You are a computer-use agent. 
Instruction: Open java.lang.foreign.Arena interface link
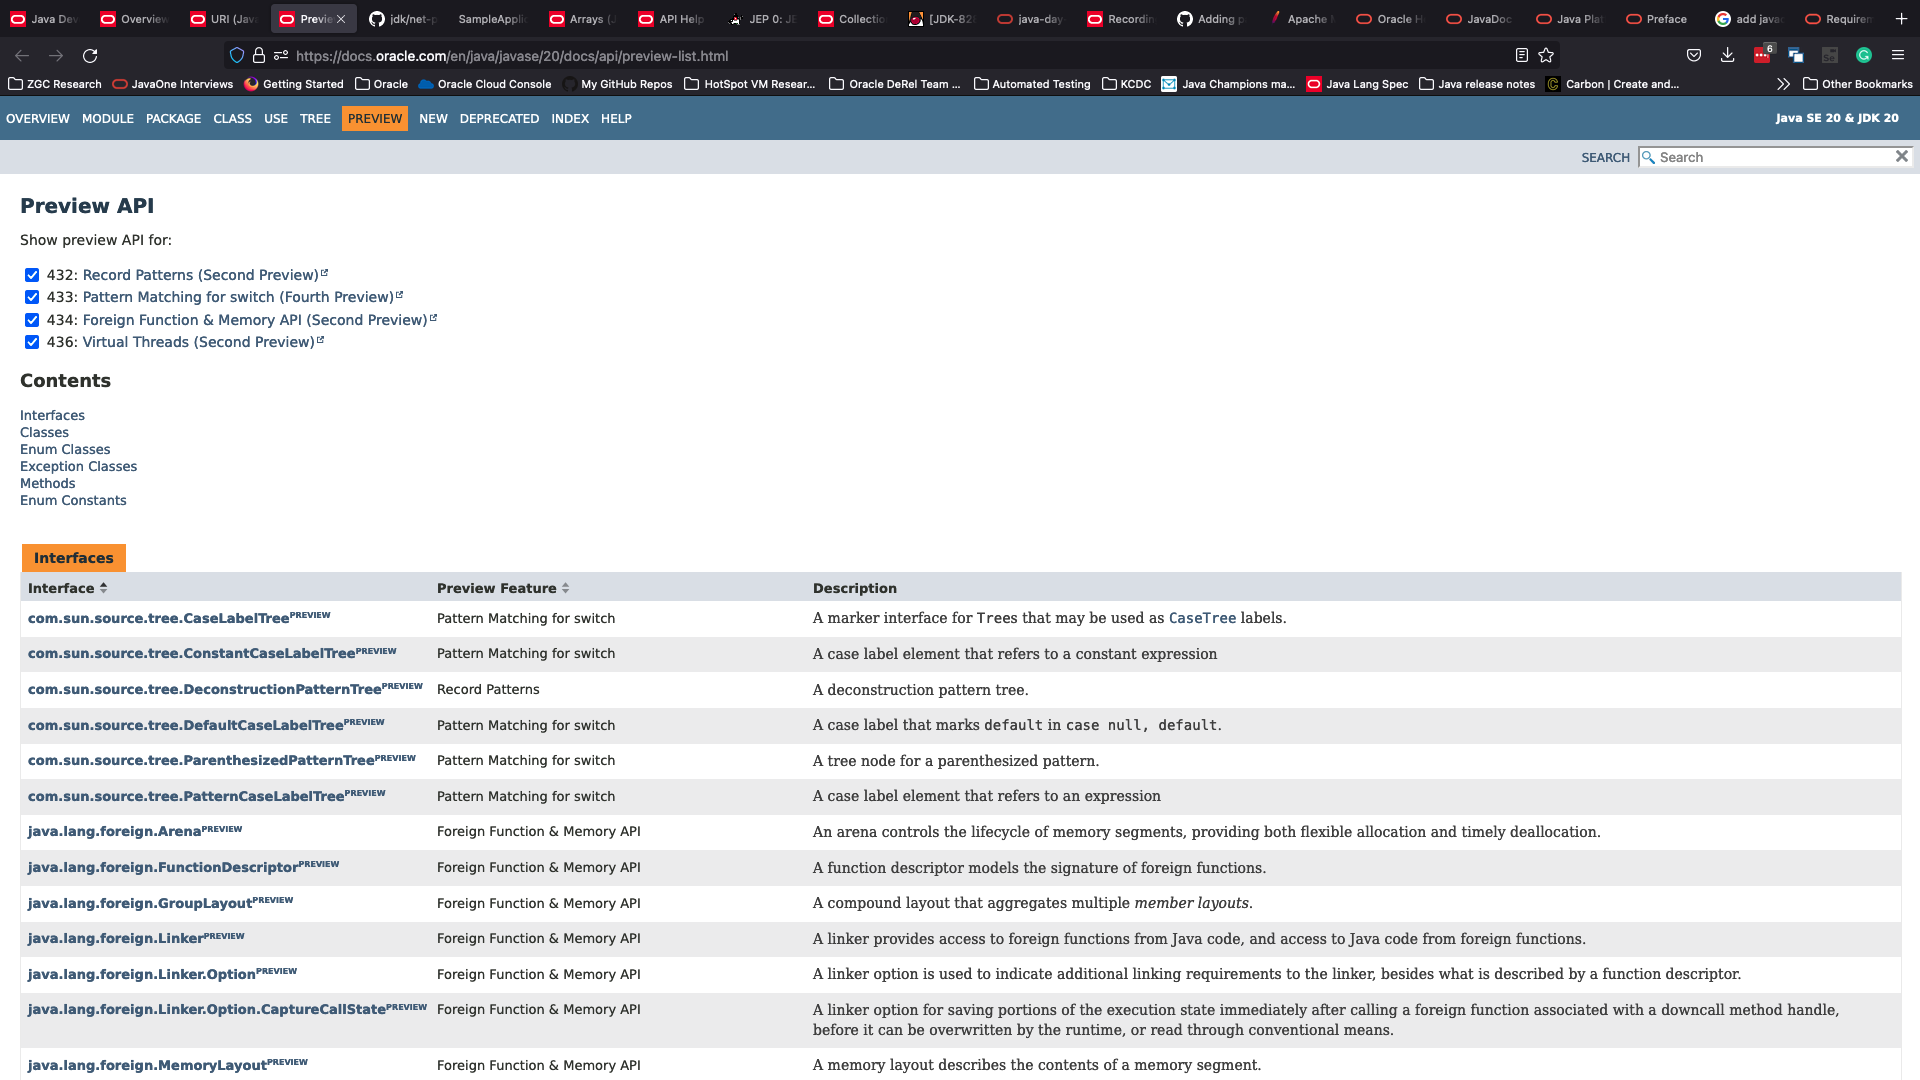click(114, 832)
